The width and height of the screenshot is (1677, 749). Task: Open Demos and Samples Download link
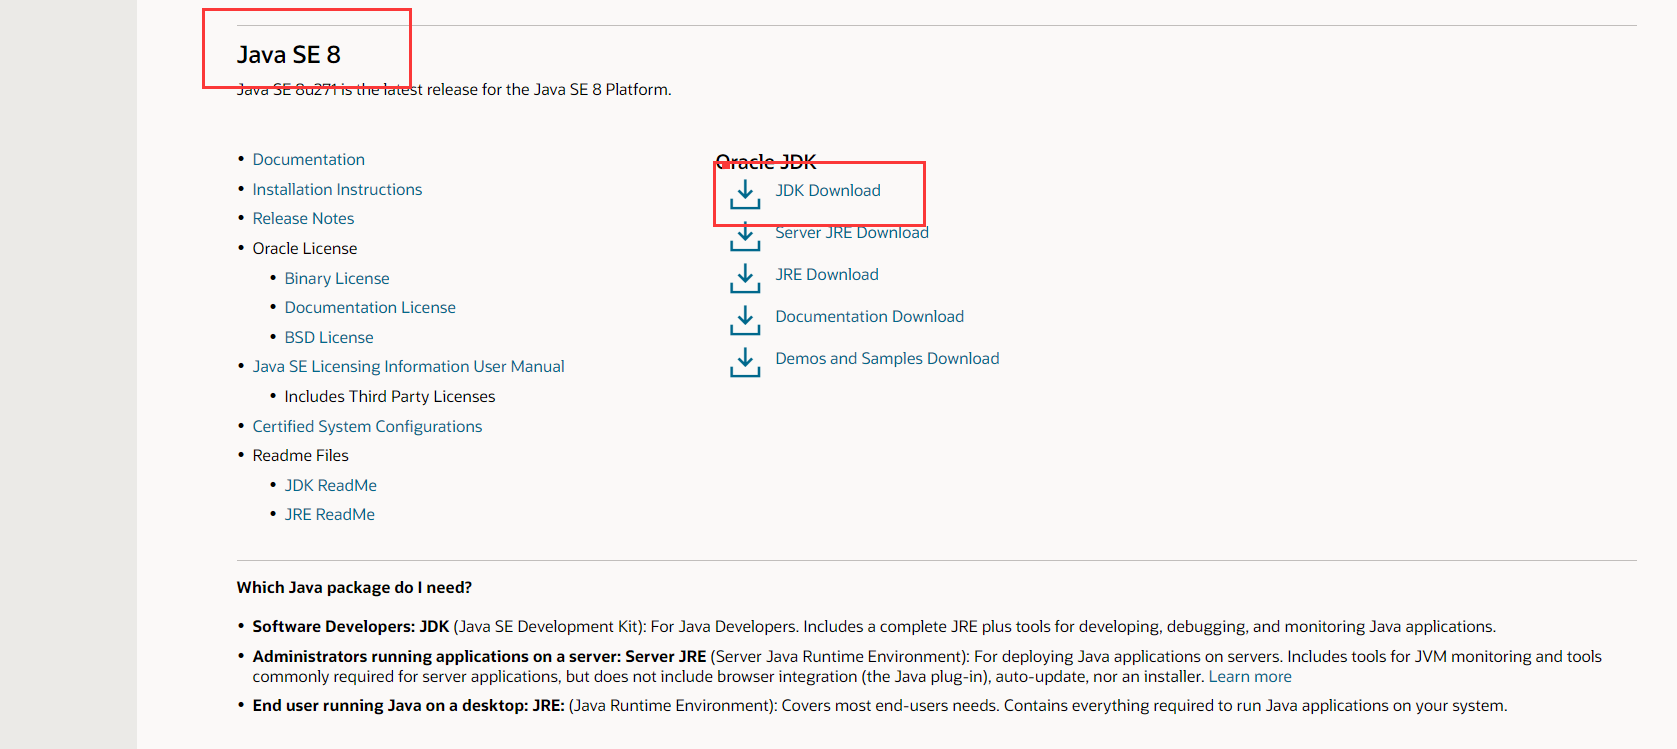click(x=887, y=358)
